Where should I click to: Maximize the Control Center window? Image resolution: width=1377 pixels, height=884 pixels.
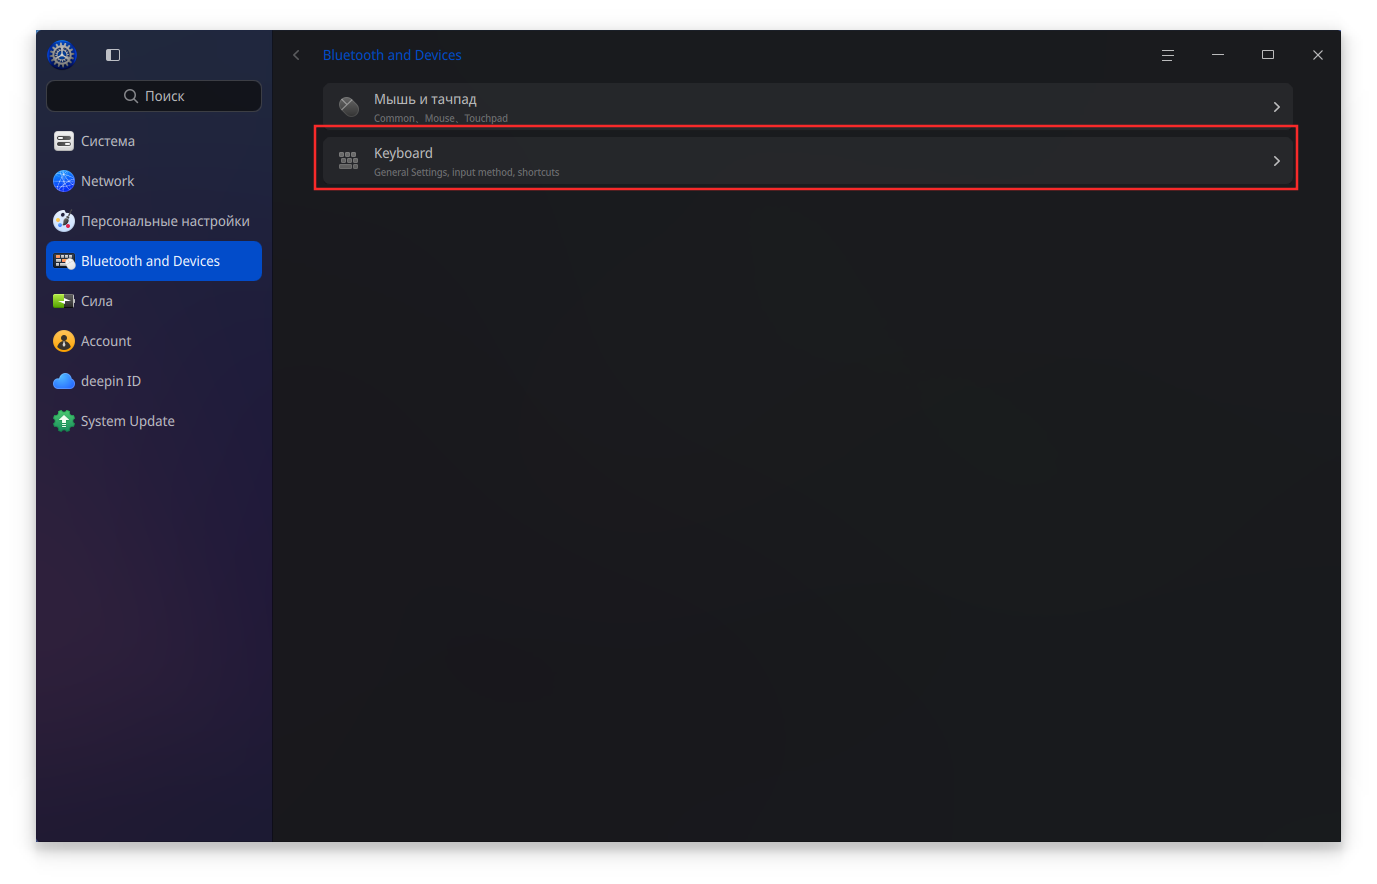tap(1268, 55)
